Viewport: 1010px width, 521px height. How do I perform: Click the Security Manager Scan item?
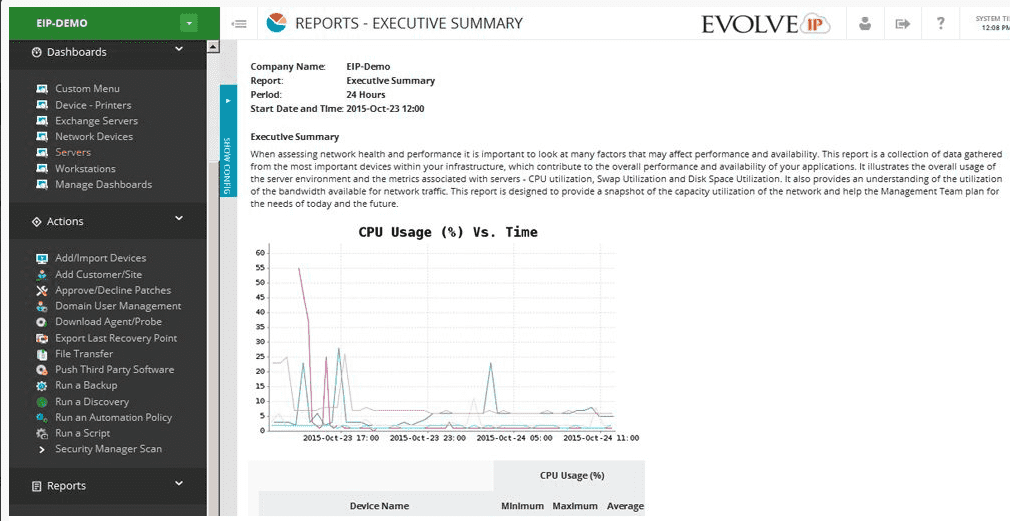click(108, 449)
